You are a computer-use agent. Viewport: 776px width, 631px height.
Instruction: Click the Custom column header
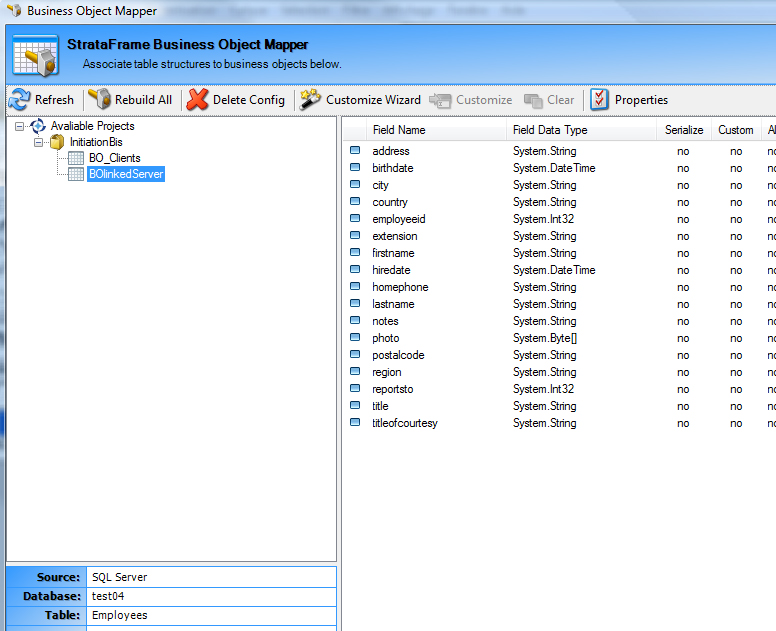pyautogui.click(x=735, y=130)
